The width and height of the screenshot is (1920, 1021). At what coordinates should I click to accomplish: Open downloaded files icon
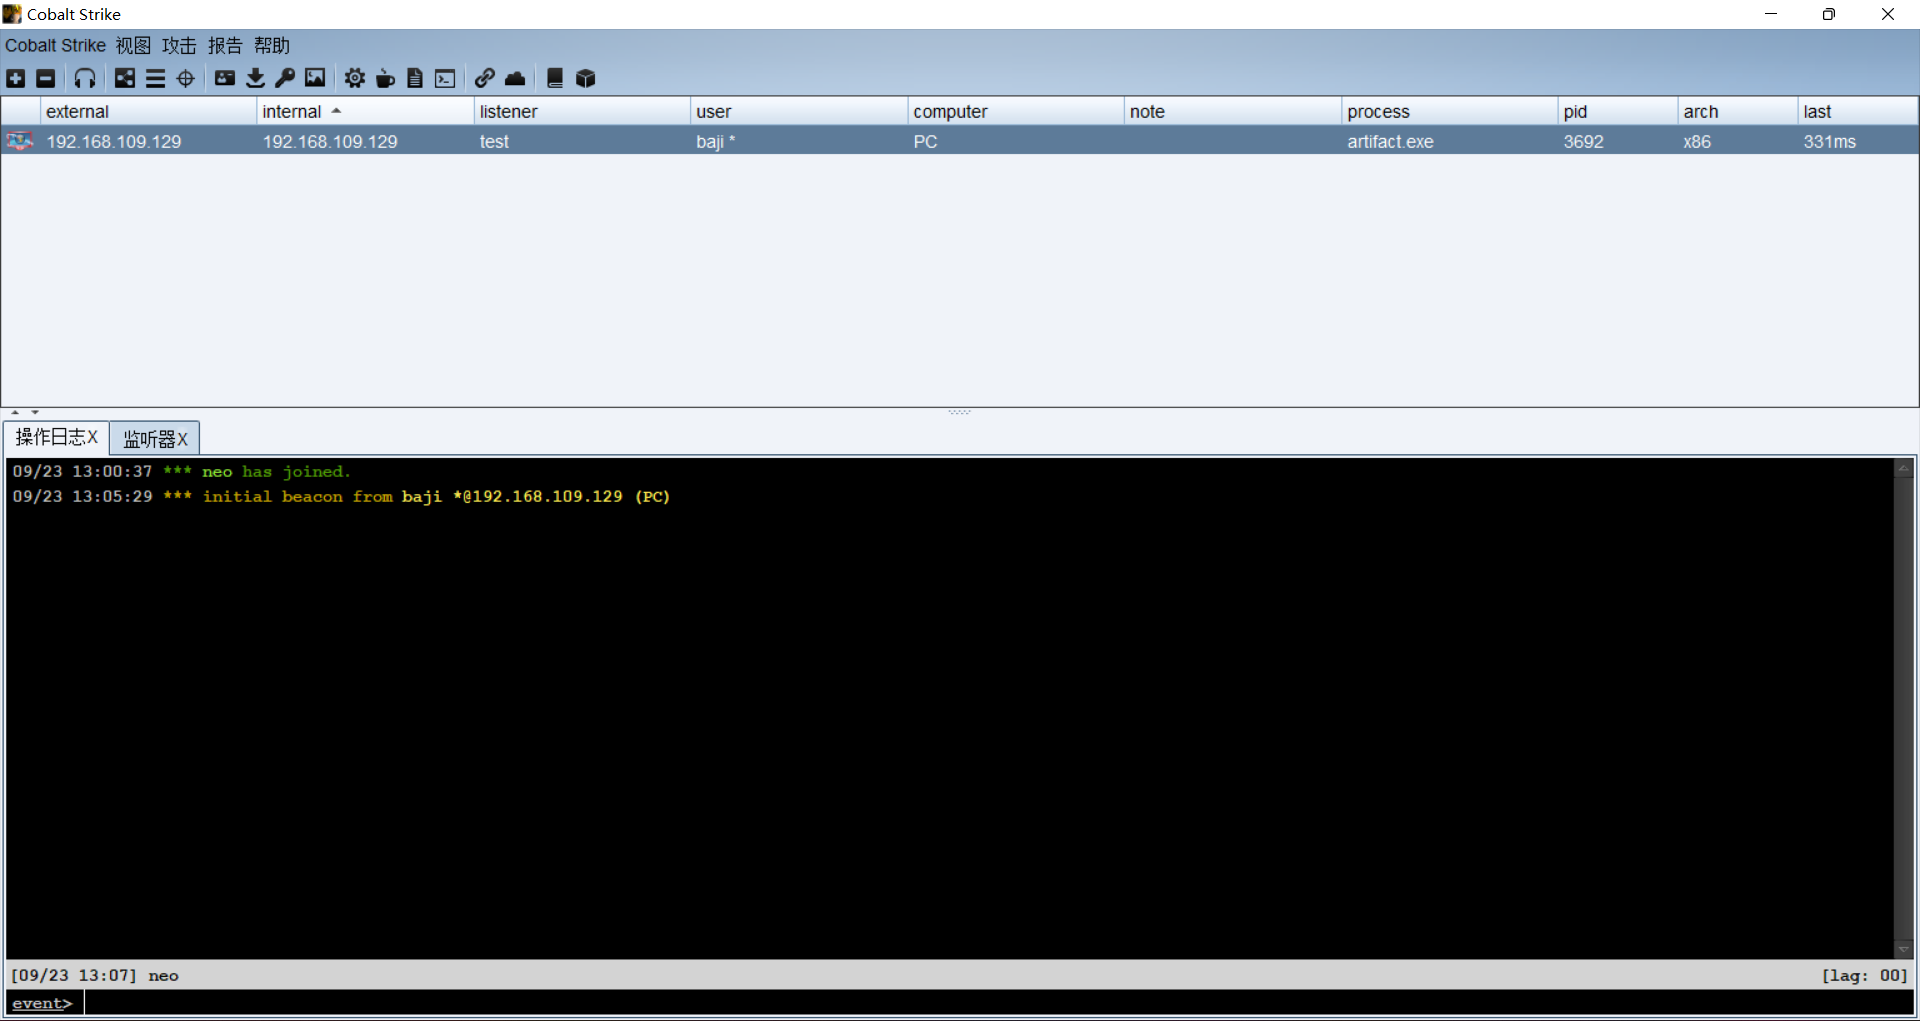click(255, 78)
